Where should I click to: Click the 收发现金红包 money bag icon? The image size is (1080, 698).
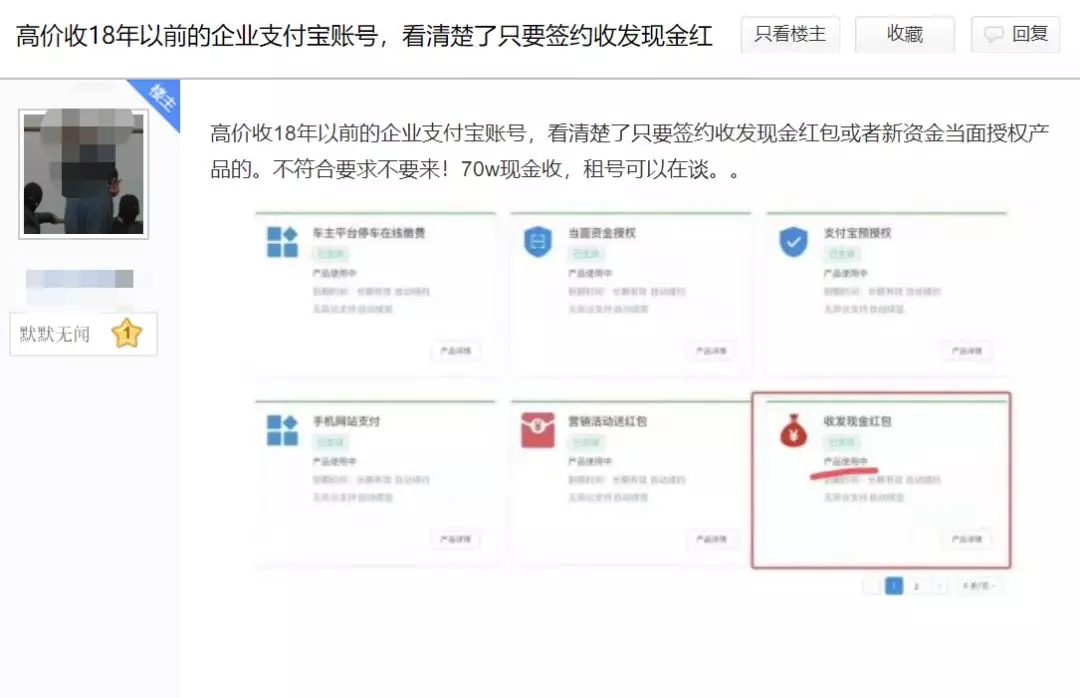[x=794, y=430]
